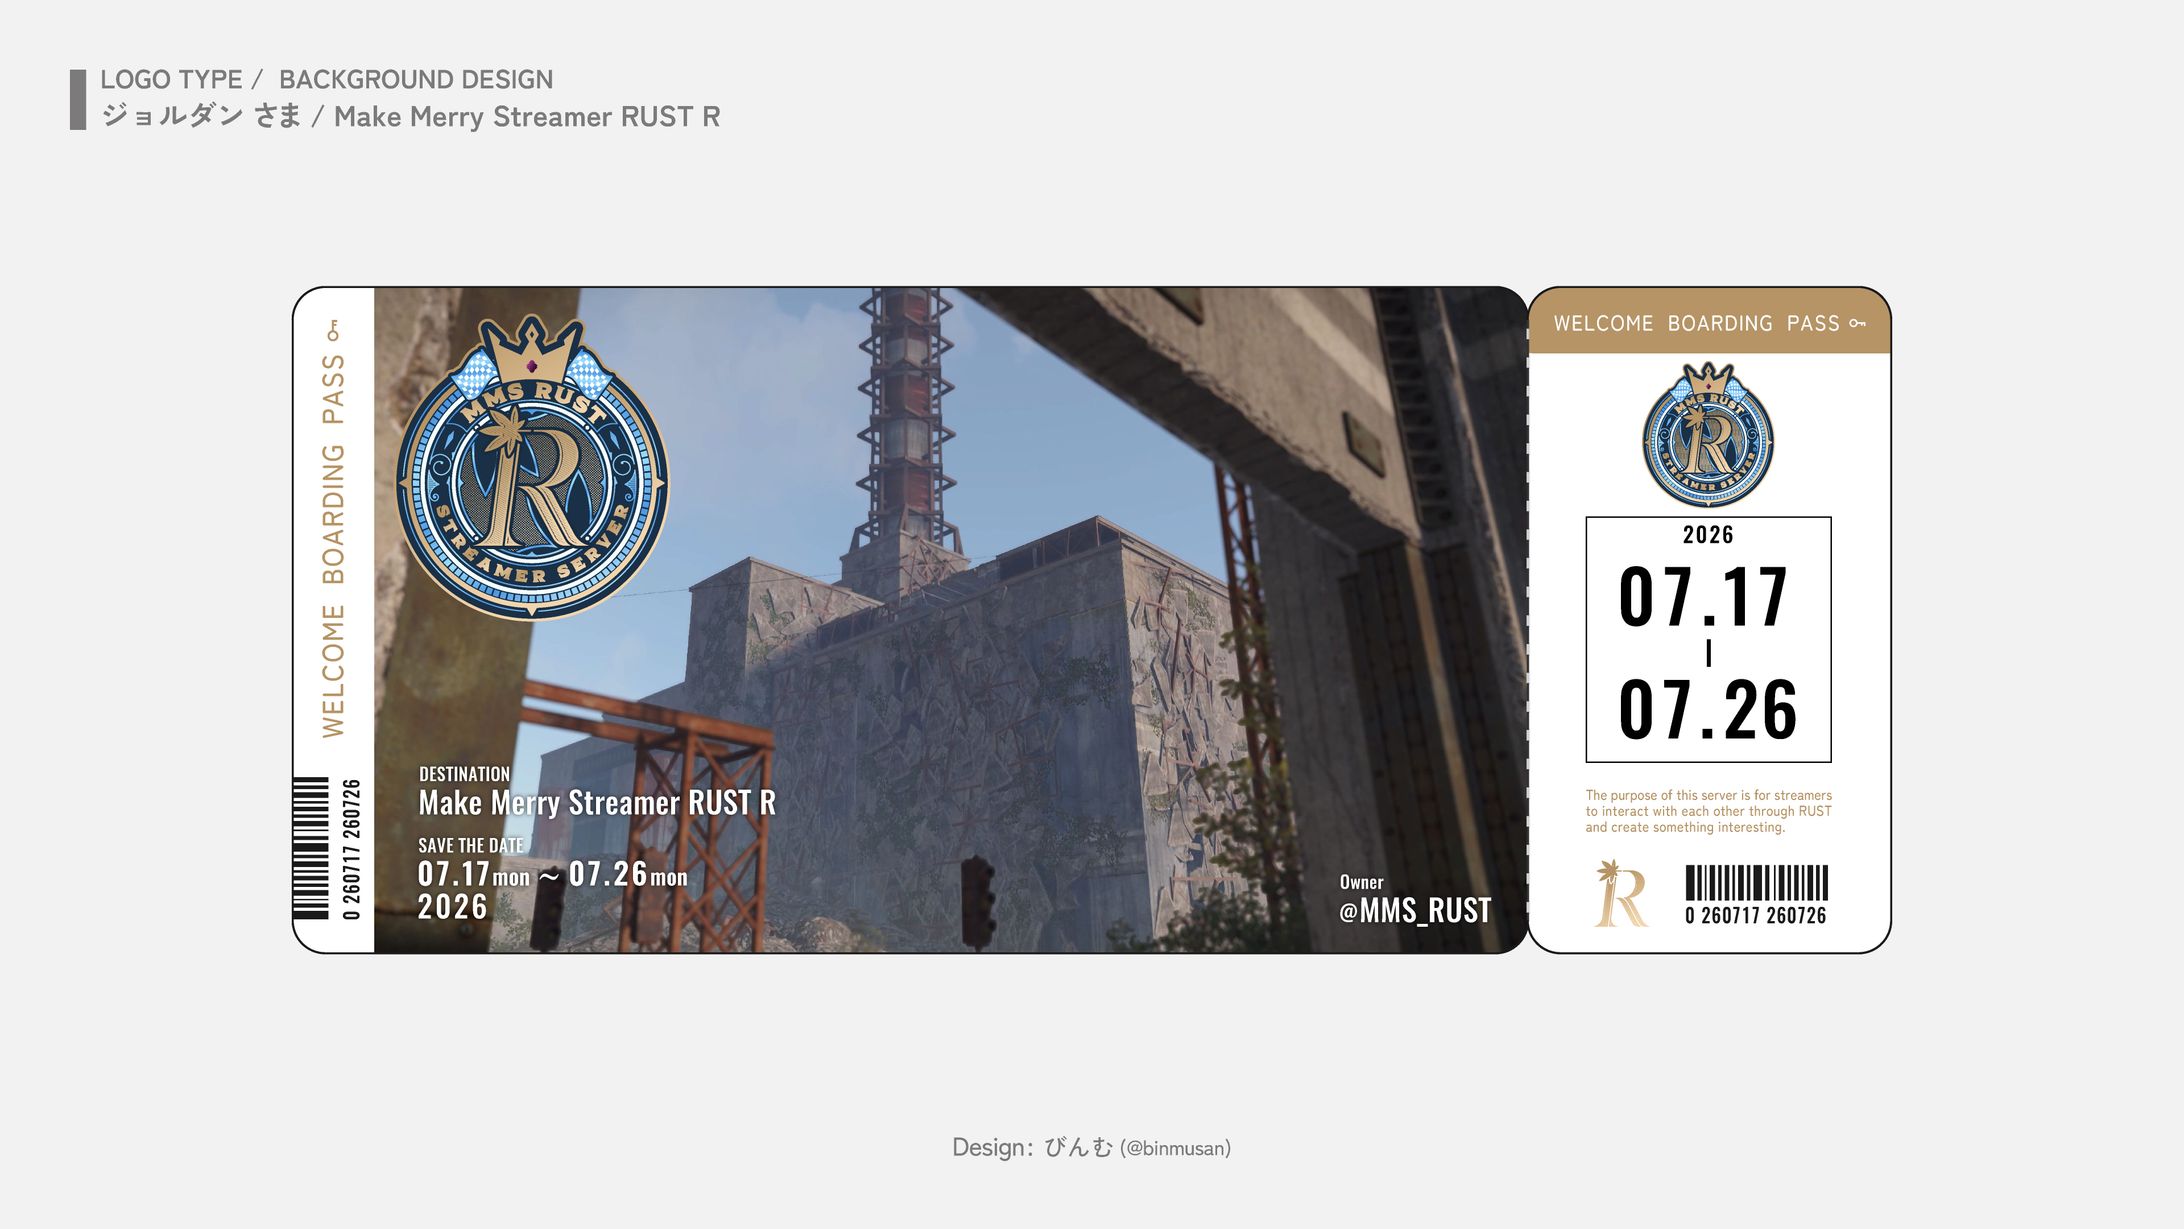Click the vertical '0 260717 260726' number on the left strip
2184x1229 pixels.
[x=350, y=849]
